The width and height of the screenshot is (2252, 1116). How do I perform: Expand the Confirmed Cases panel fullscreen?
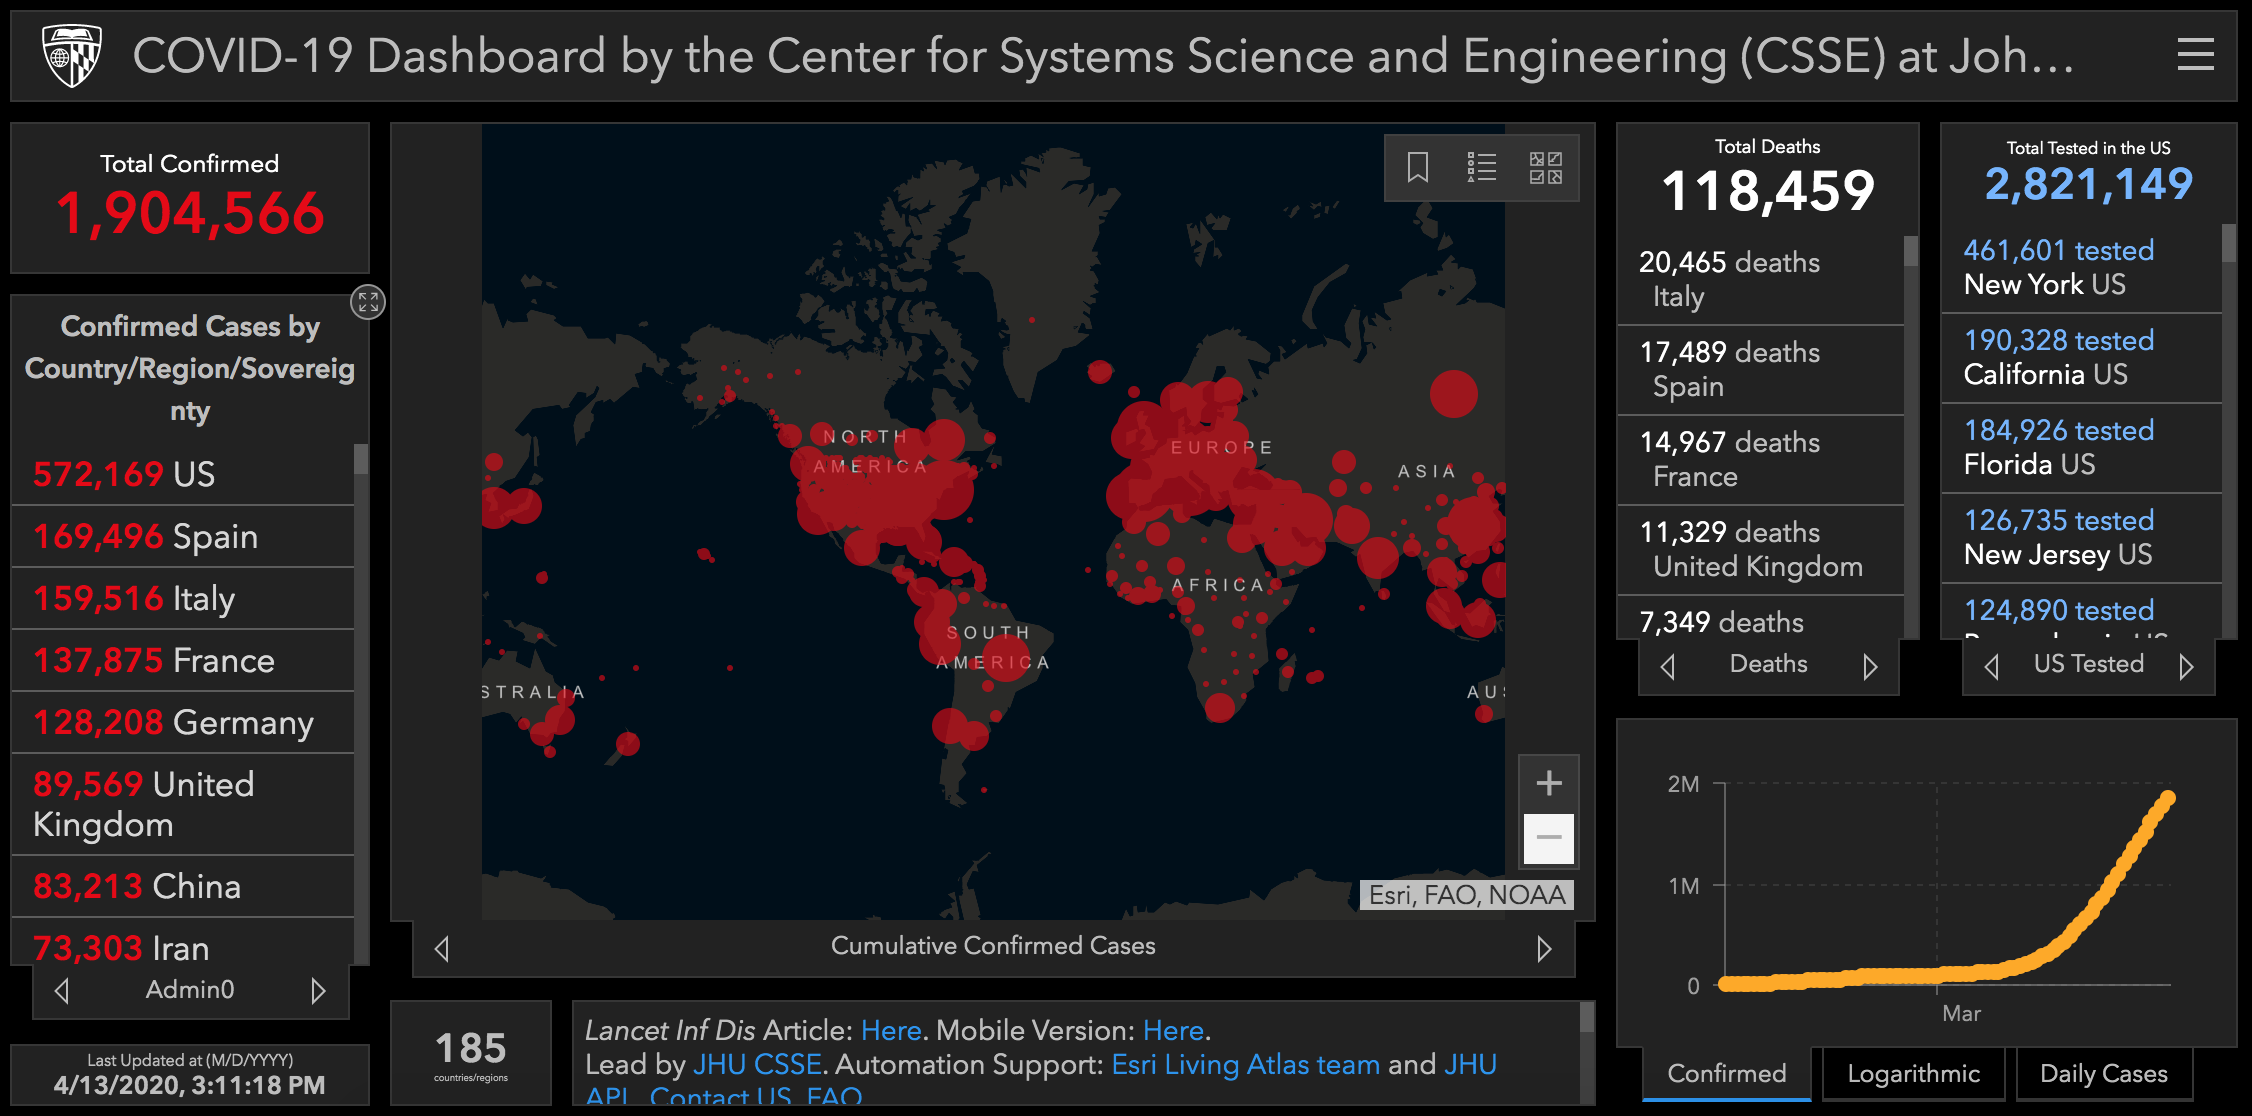[368, 302]
